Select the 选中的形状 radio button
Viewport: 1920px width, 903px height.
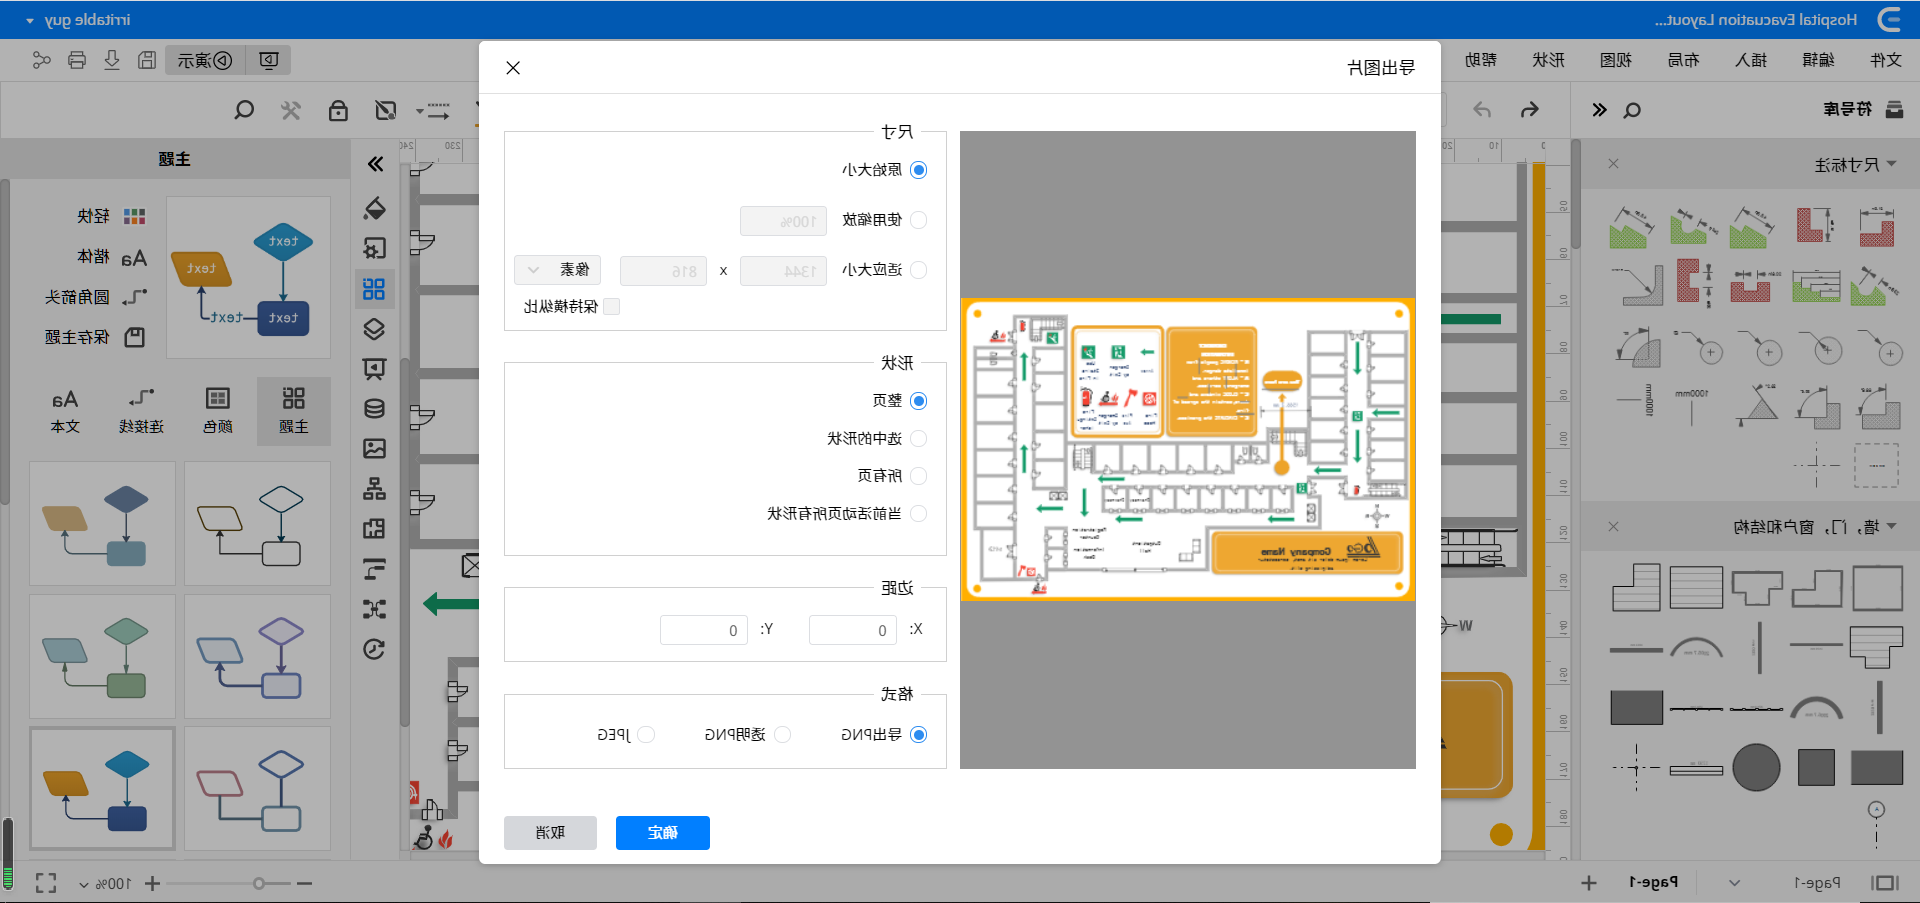[x=919, y=439]
